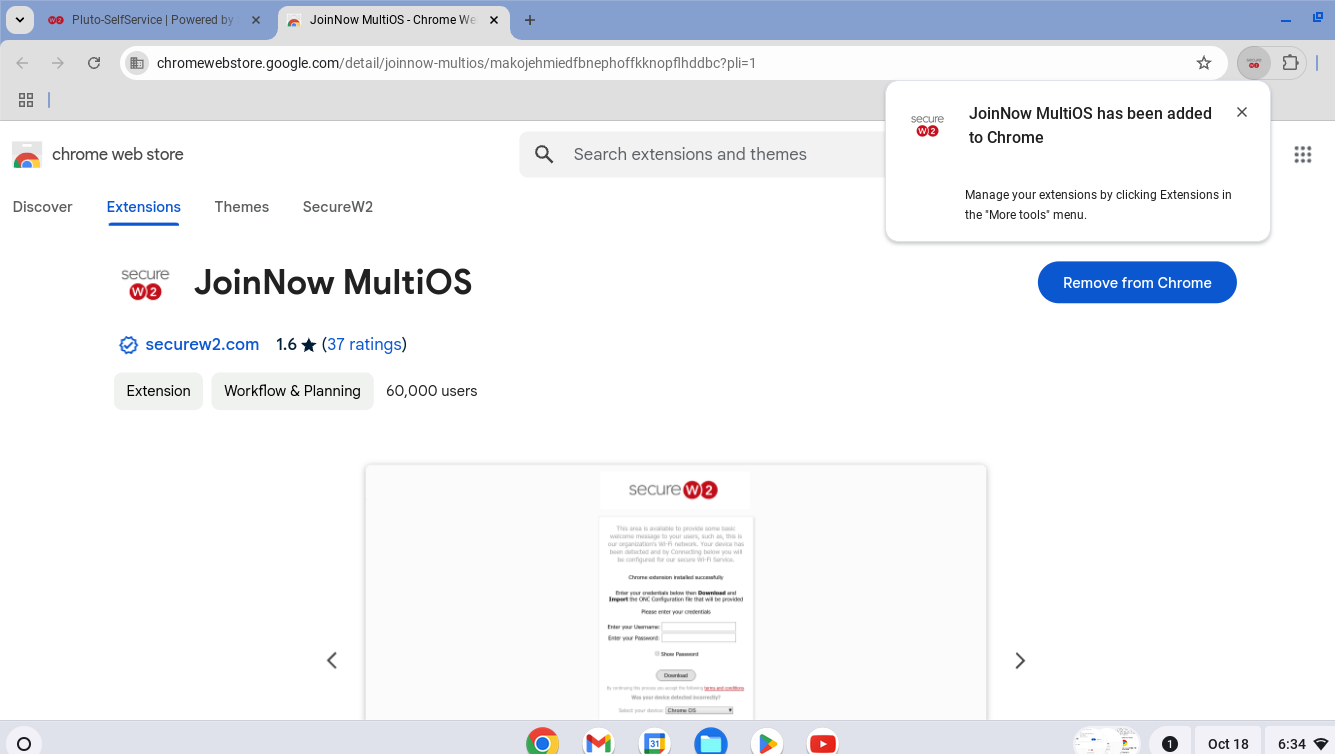Open the Extensions puzzle icon menu
Screen dimensions: 1335x754
click(x=1290, y=63)
